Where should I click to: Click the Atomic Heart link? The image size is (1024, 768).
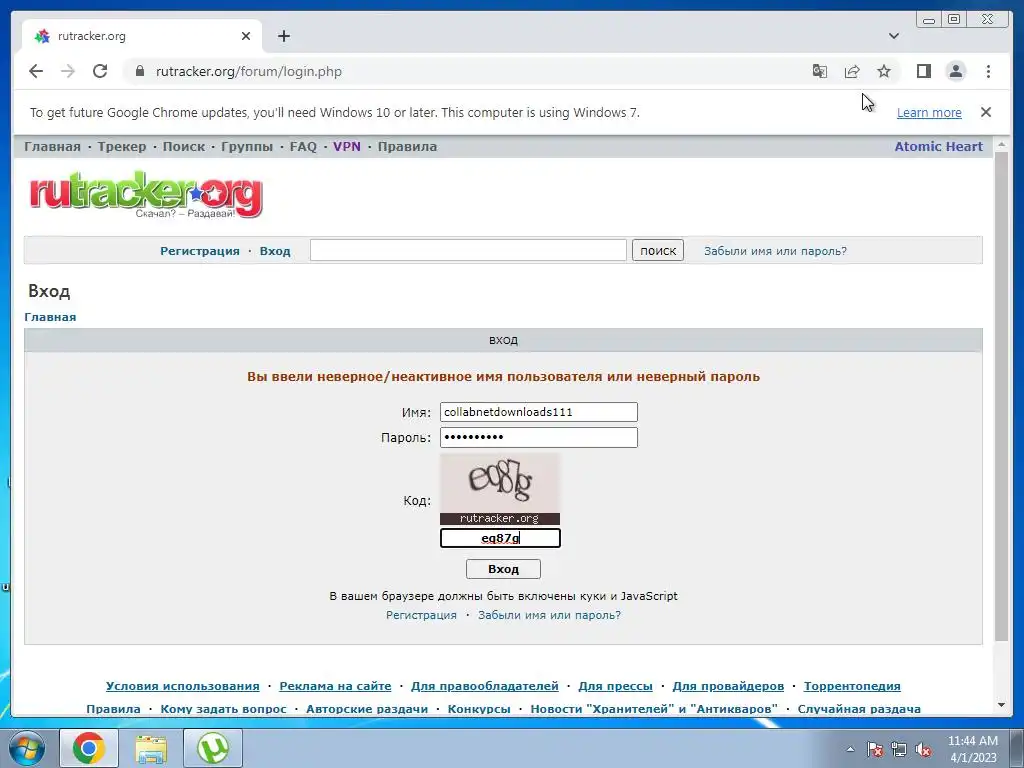click(938, 146)
